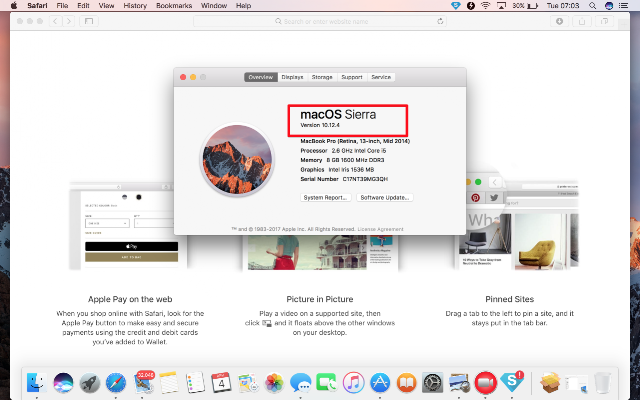This screenshot has height=400, width=640.
Task: Open iBooks in the Dock
Action: tap(407, 383)
